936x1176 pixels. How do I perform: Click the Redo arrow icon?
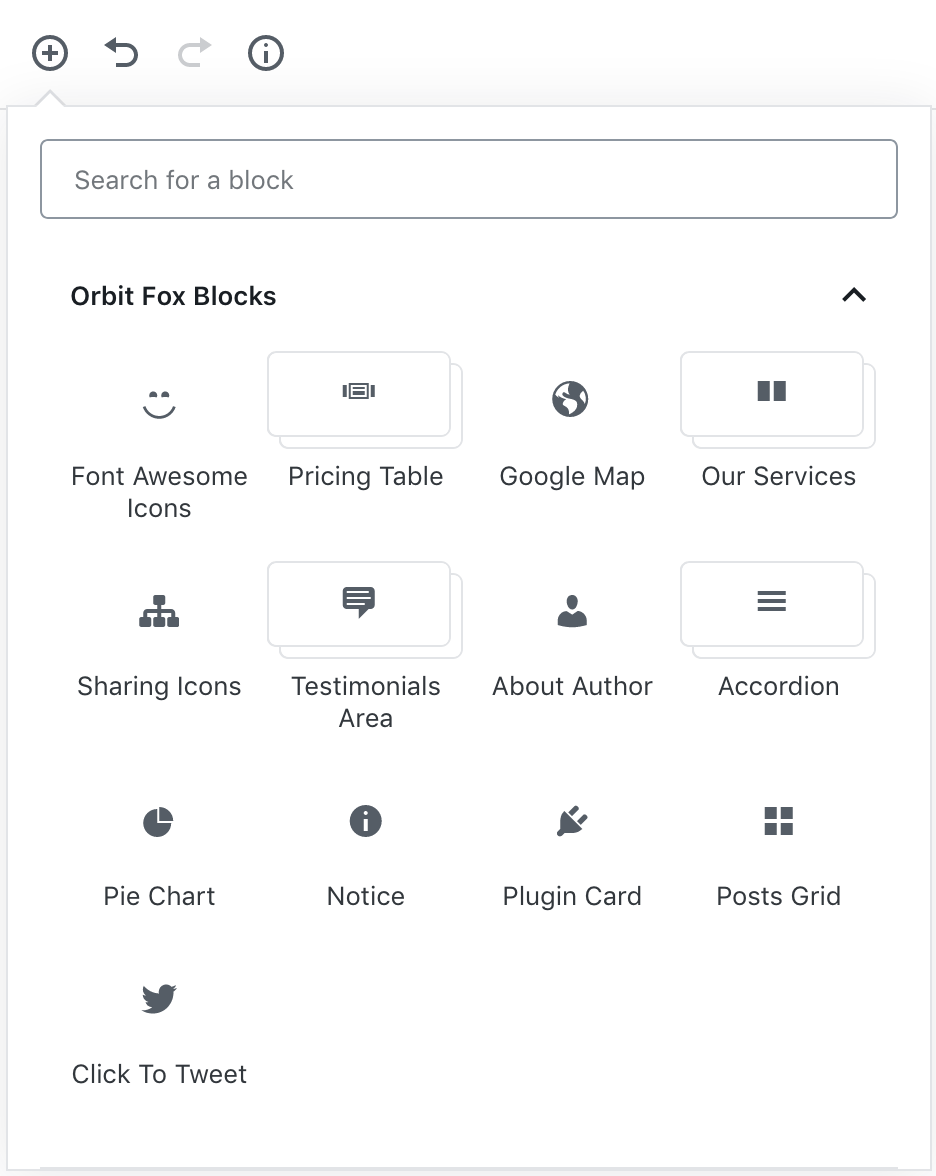click(194, 53)
